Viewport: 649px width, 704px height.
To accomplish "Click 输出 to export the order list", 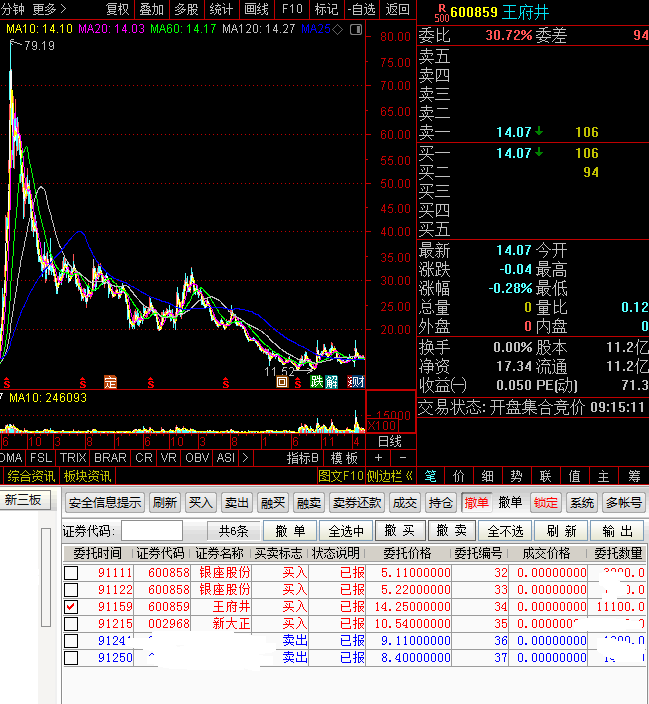I will (x=618, y=531).
